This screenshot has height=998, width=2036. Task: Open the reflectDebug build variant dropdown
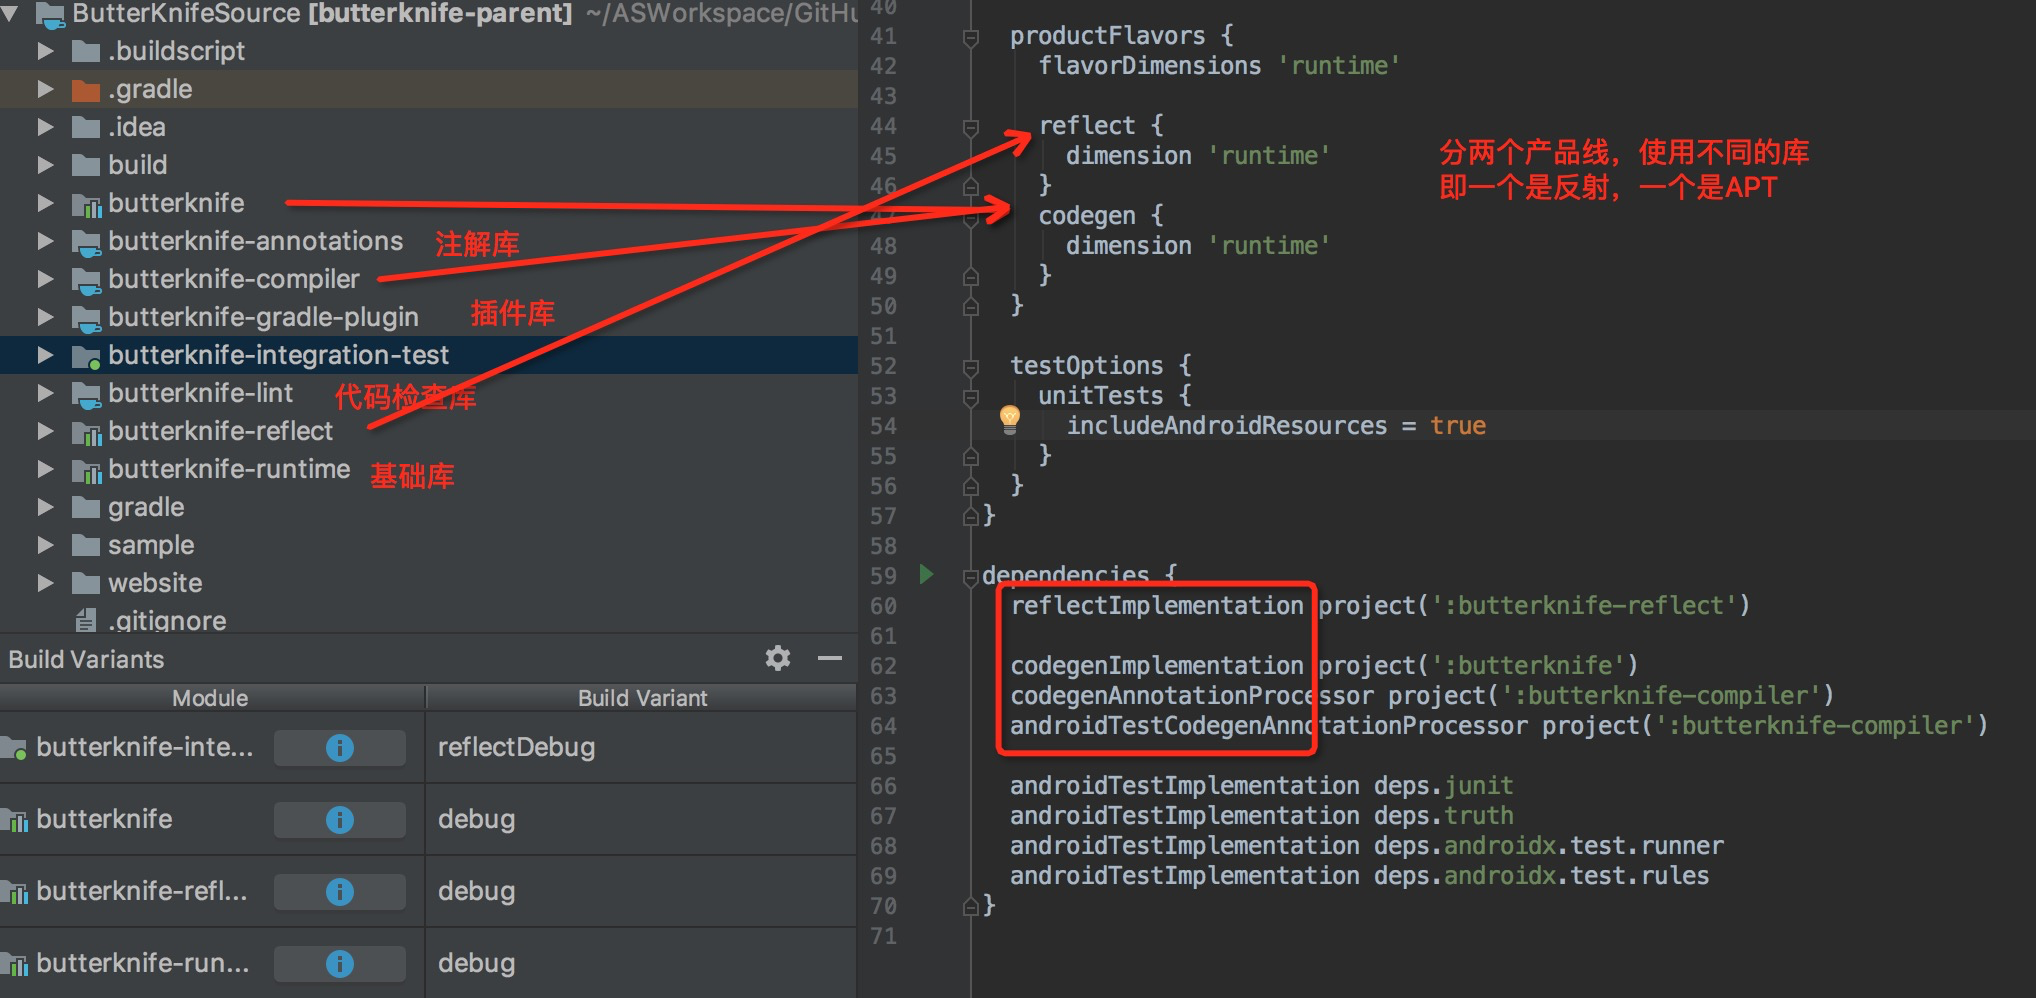(641, 747)
